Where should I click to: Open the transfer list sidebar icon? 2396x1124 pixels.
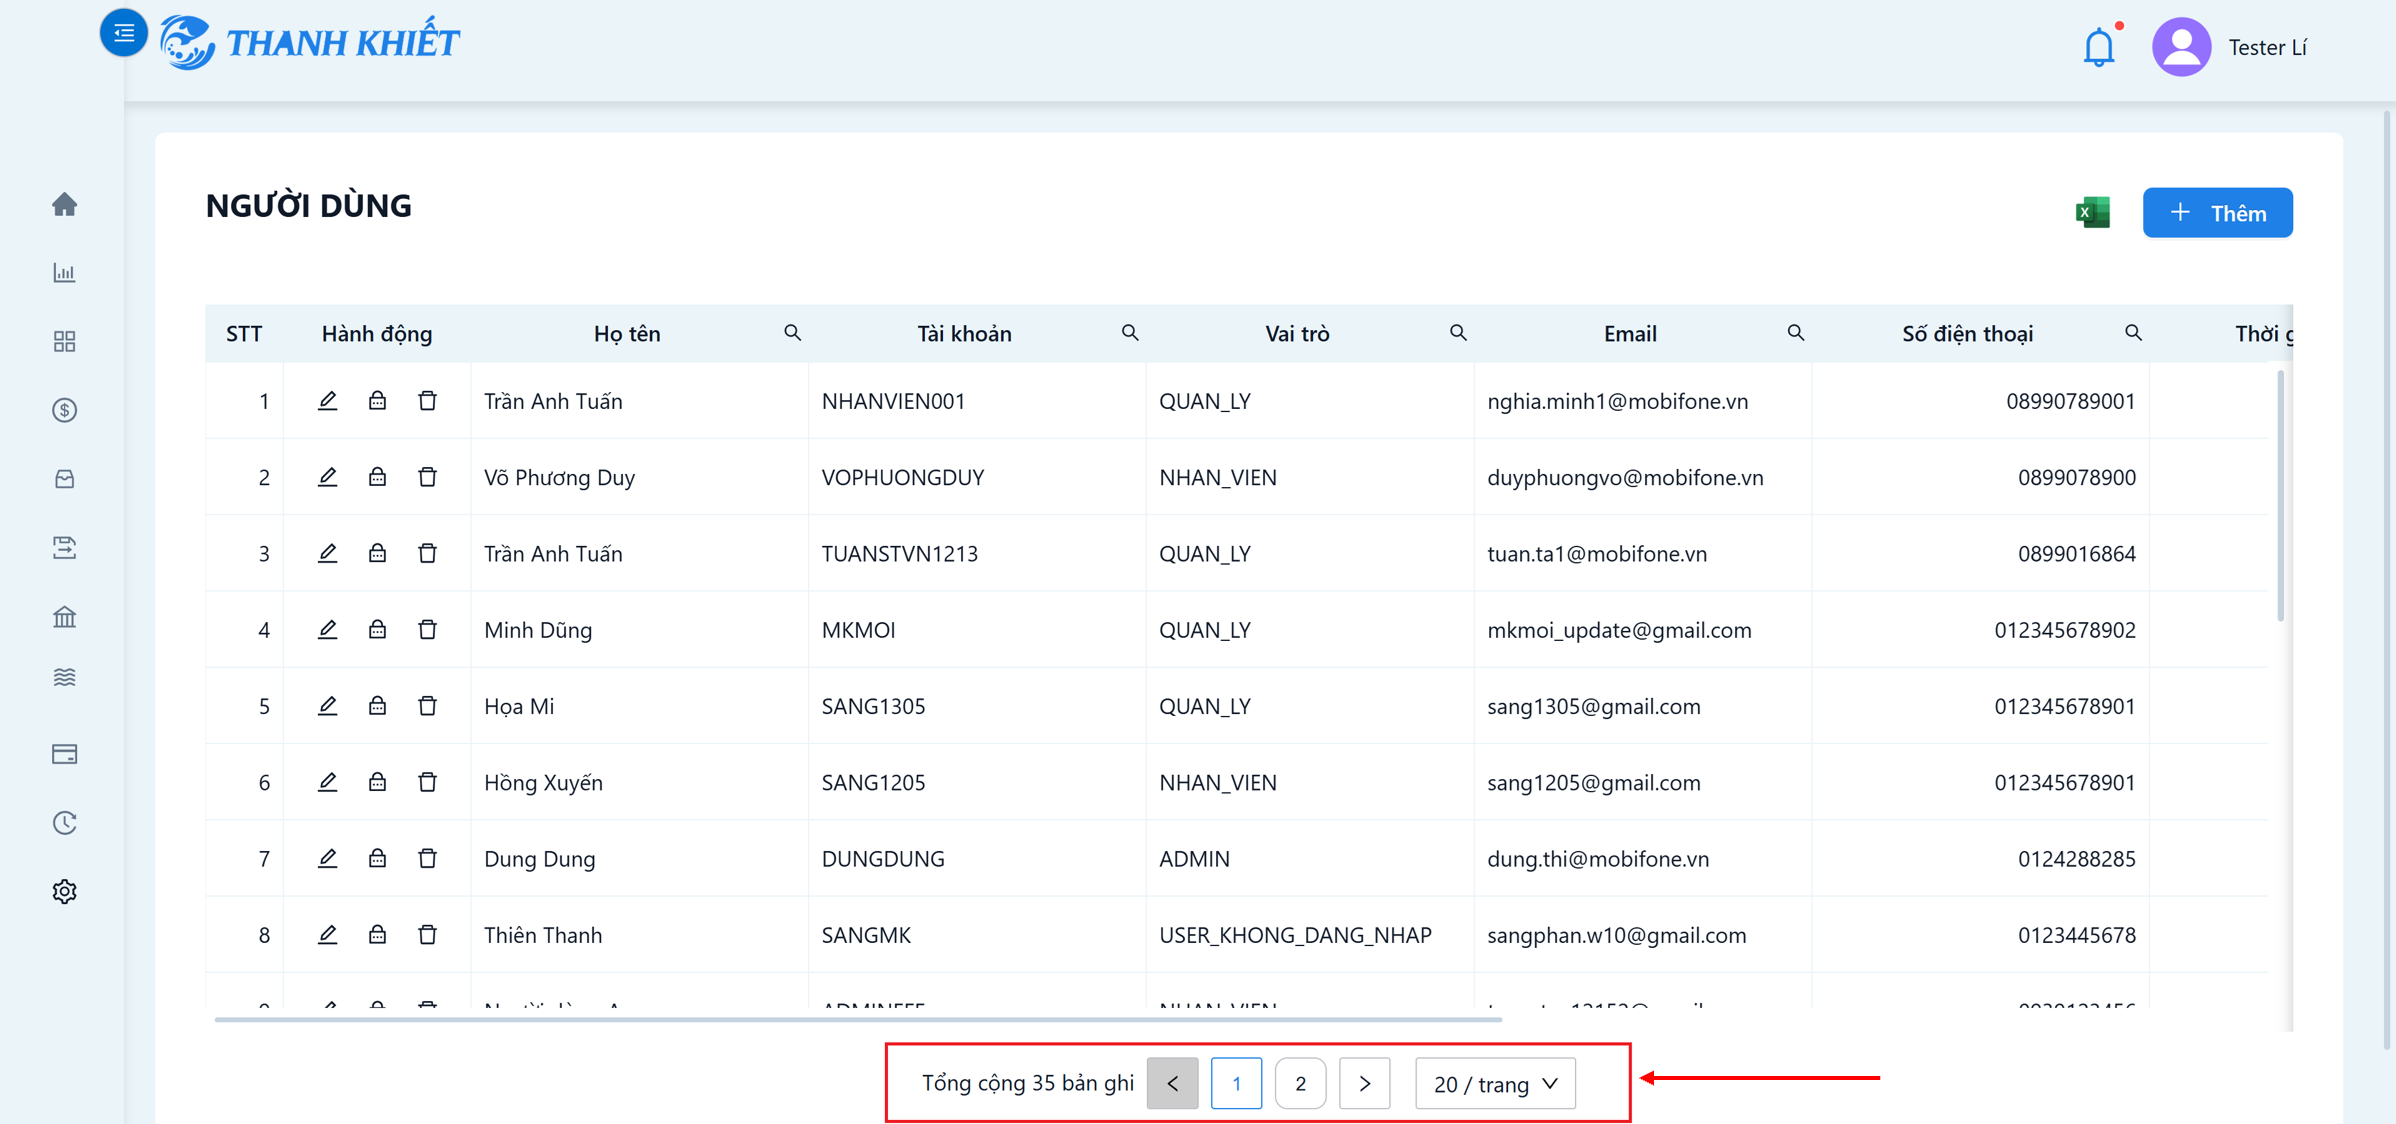coord(64,548)
